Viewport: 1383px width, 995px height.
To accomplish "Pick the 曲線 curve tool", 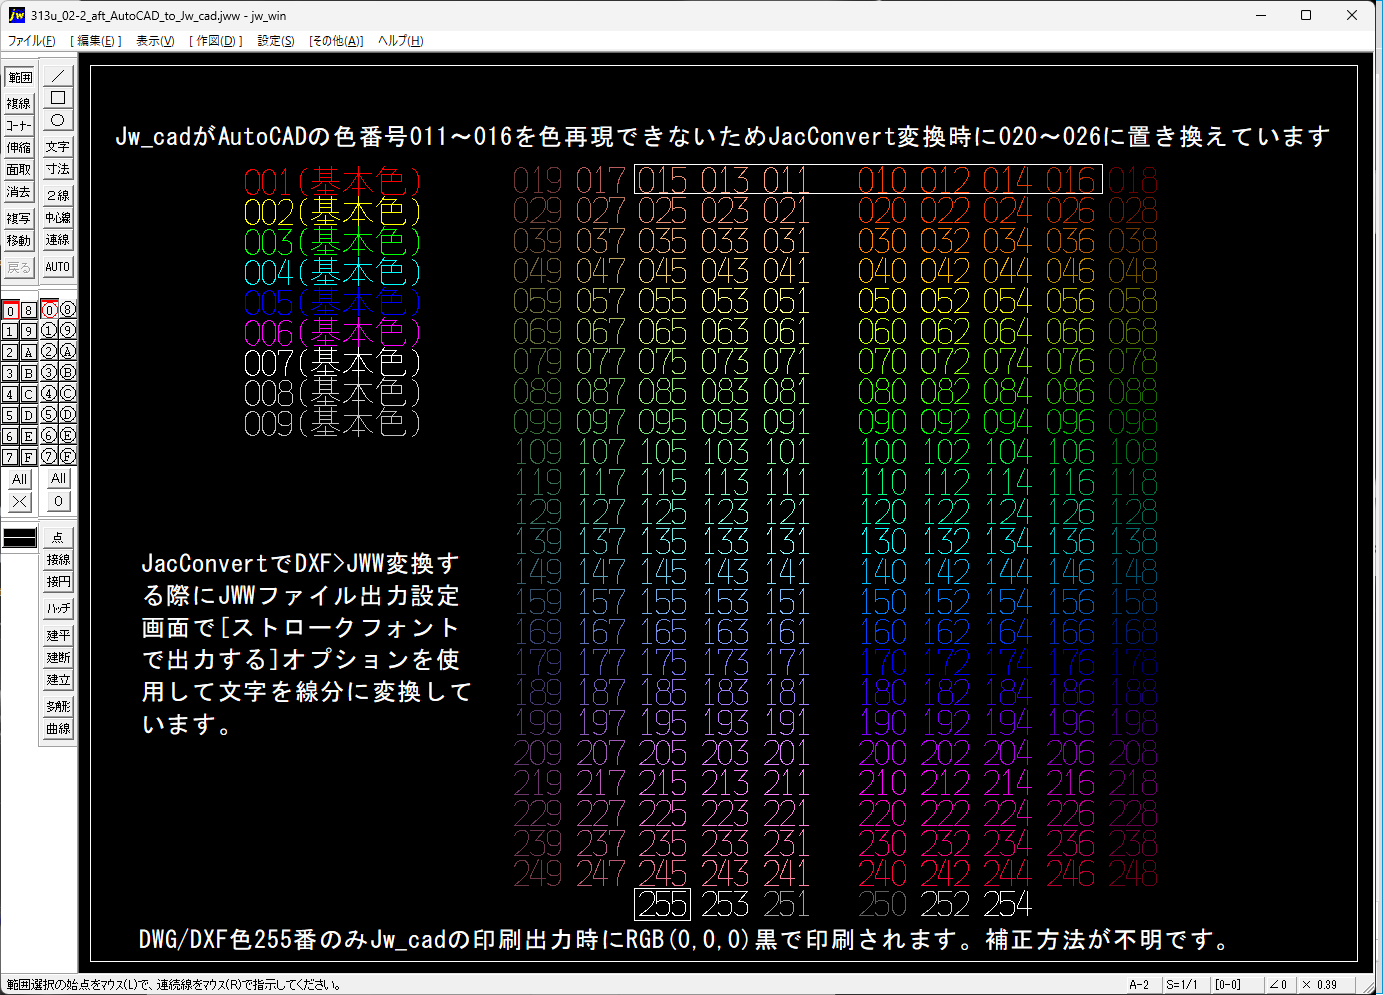I will tap(58, 728).
